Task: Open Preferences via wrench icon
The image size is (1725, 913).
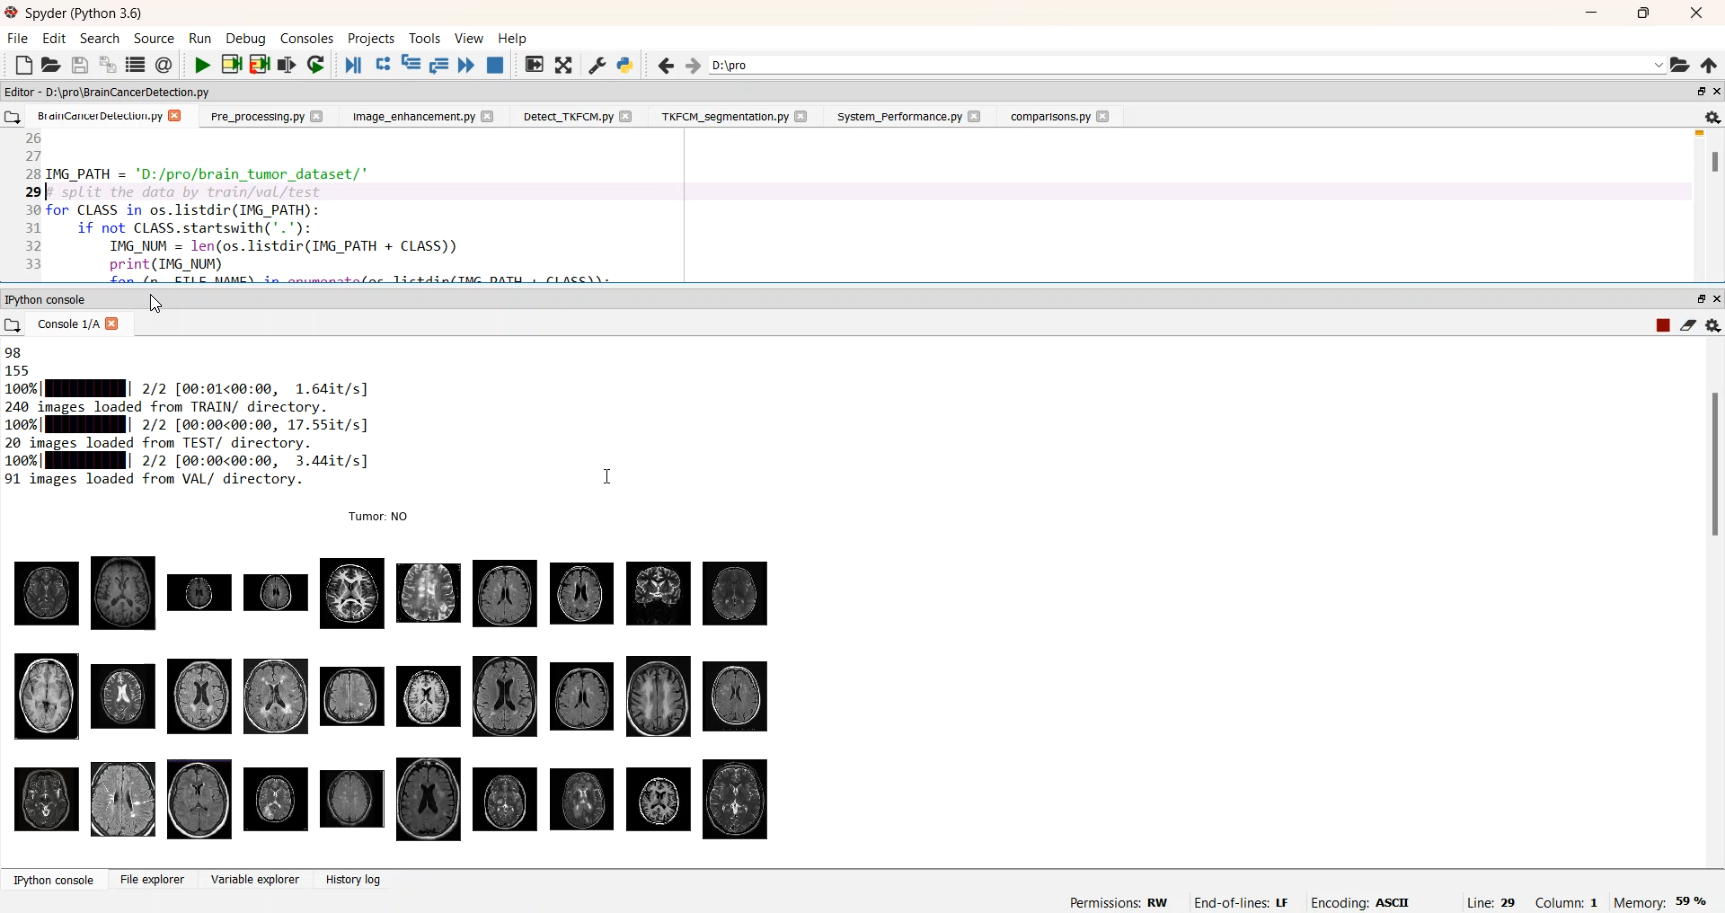Action: (x=597, y=66)
